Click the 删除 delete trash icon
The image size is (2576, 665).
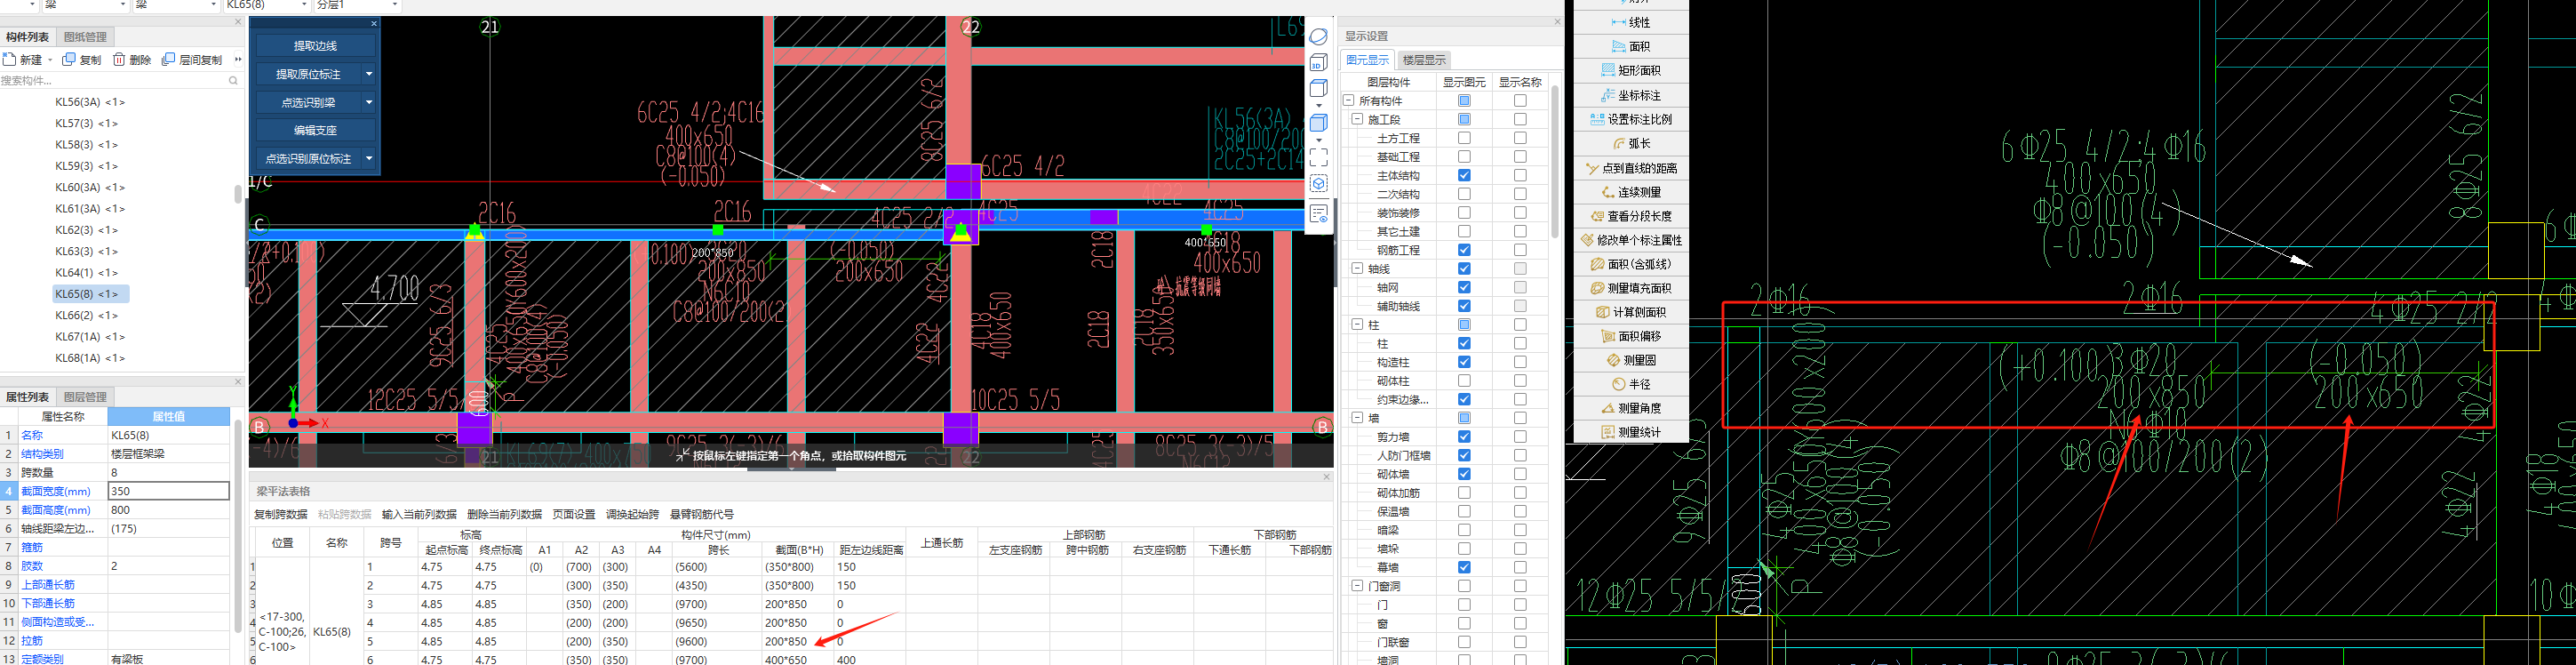point(119,60)
